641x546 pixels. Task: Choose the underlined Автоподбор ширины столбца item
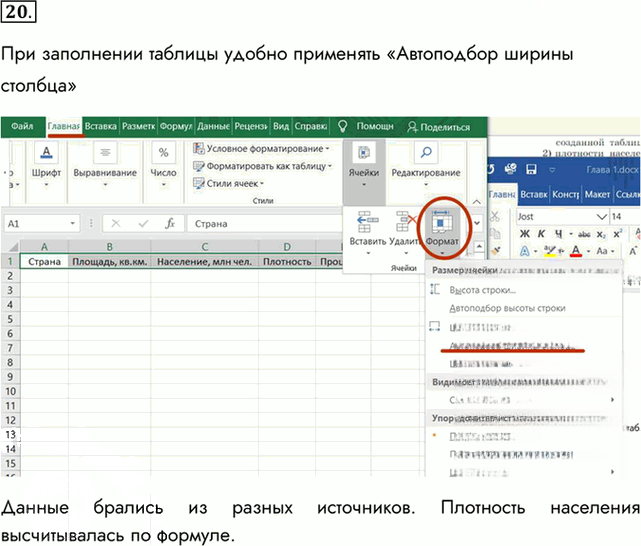click(x=513, y=346)
